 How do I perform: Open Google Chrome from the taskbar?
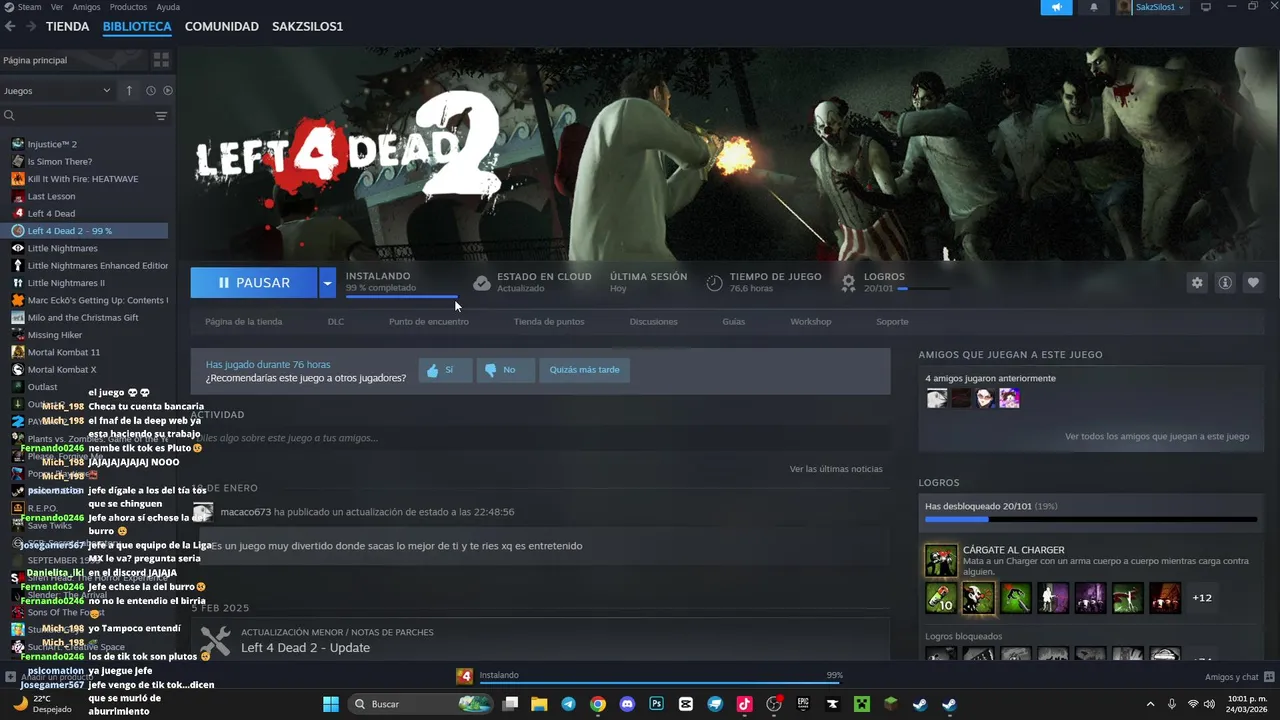click(x=597, y=704)
